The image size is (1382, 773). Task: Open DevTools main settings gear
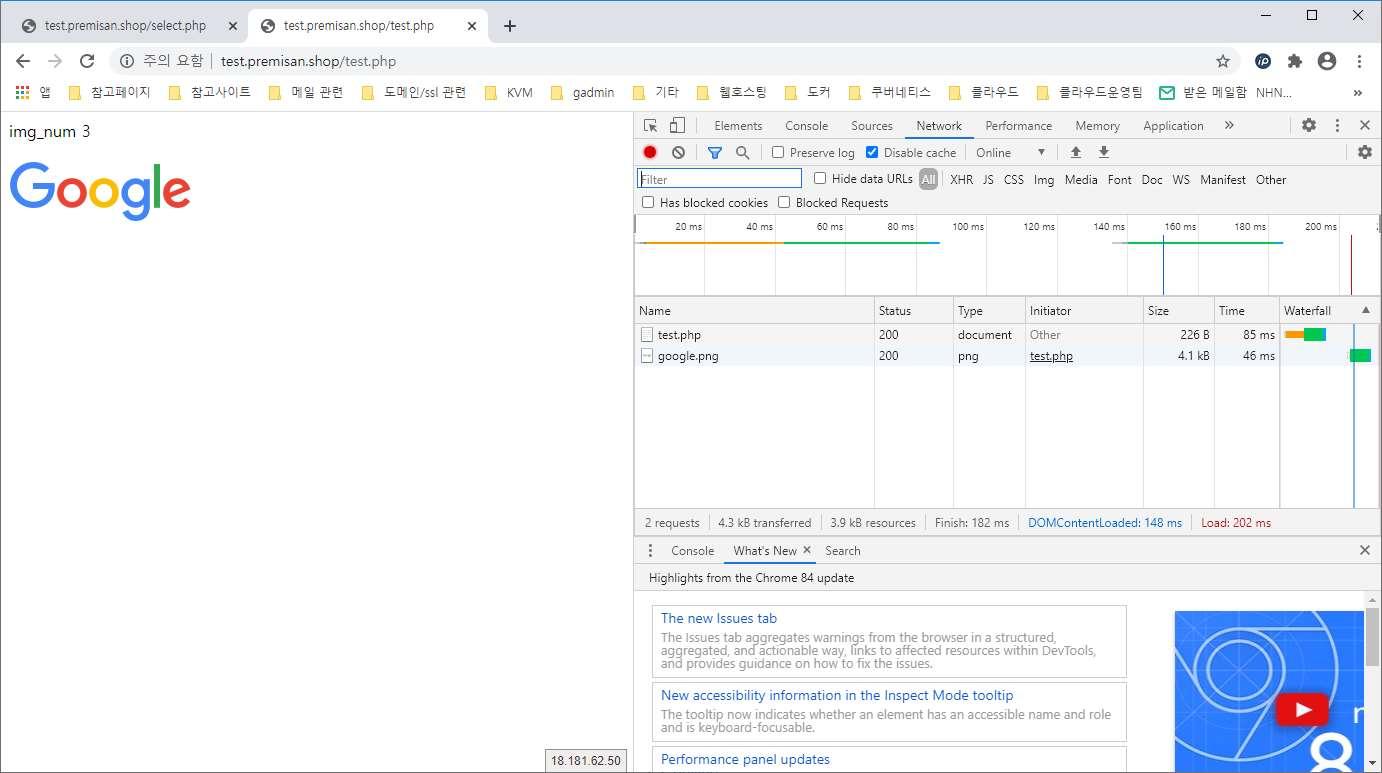pyautogui.click(x=1309, y=125)
